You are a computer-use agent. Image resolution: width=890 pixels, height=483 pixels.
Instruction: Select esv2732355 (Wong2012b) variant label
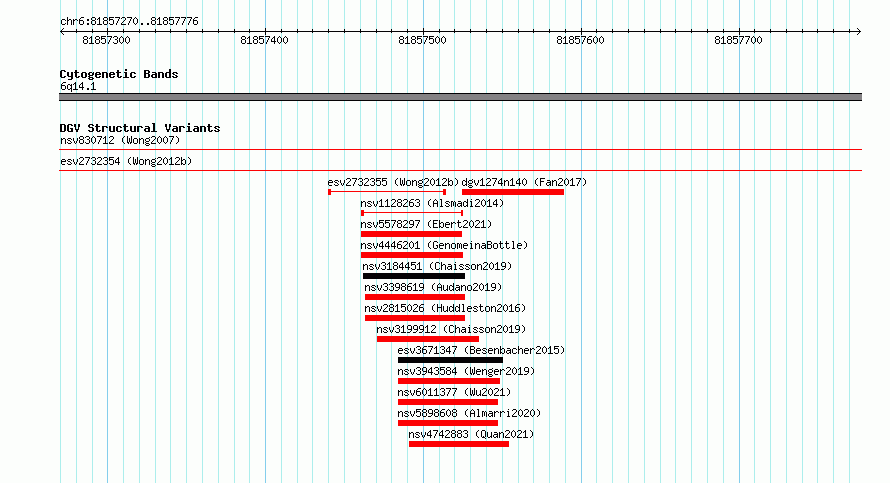click(393, 182)
